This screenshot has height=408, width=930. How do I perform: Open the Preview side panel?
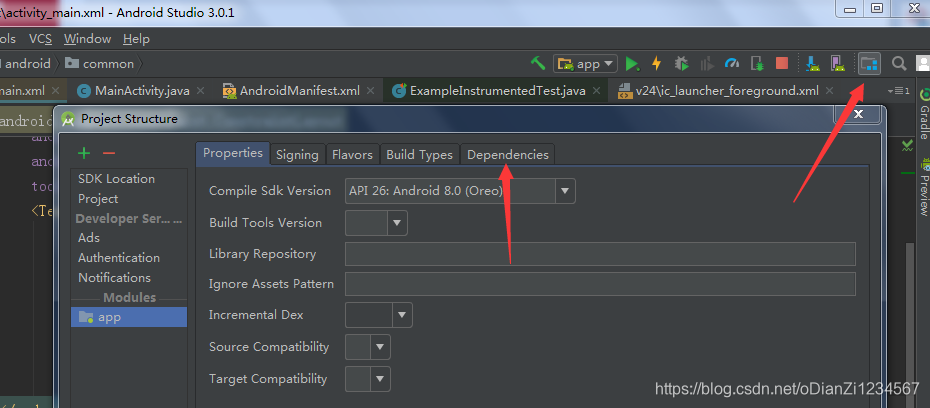point(923,186)
